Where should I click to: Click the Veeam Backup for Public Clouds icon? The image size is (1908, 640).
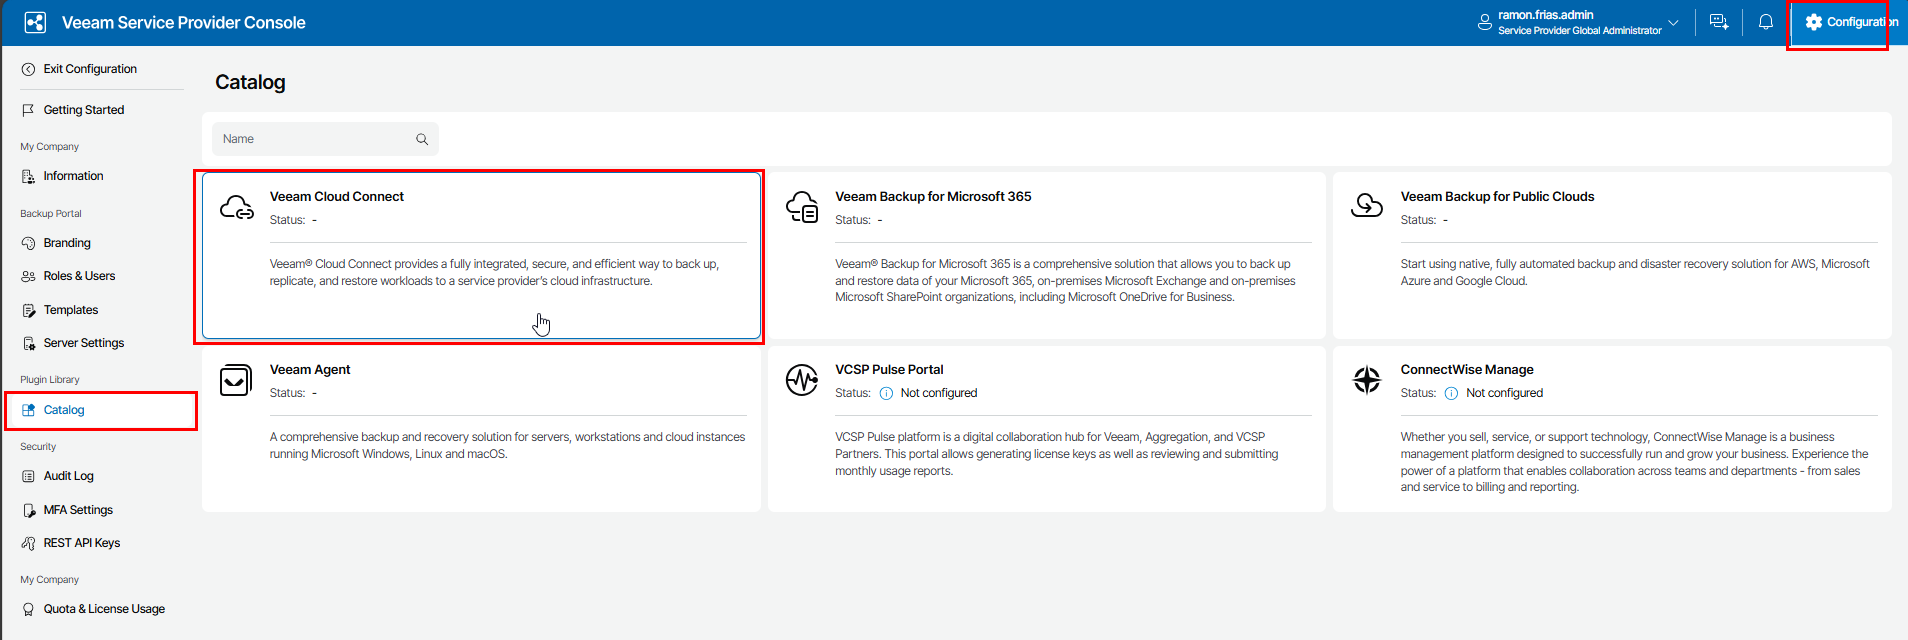(1367, 206)
